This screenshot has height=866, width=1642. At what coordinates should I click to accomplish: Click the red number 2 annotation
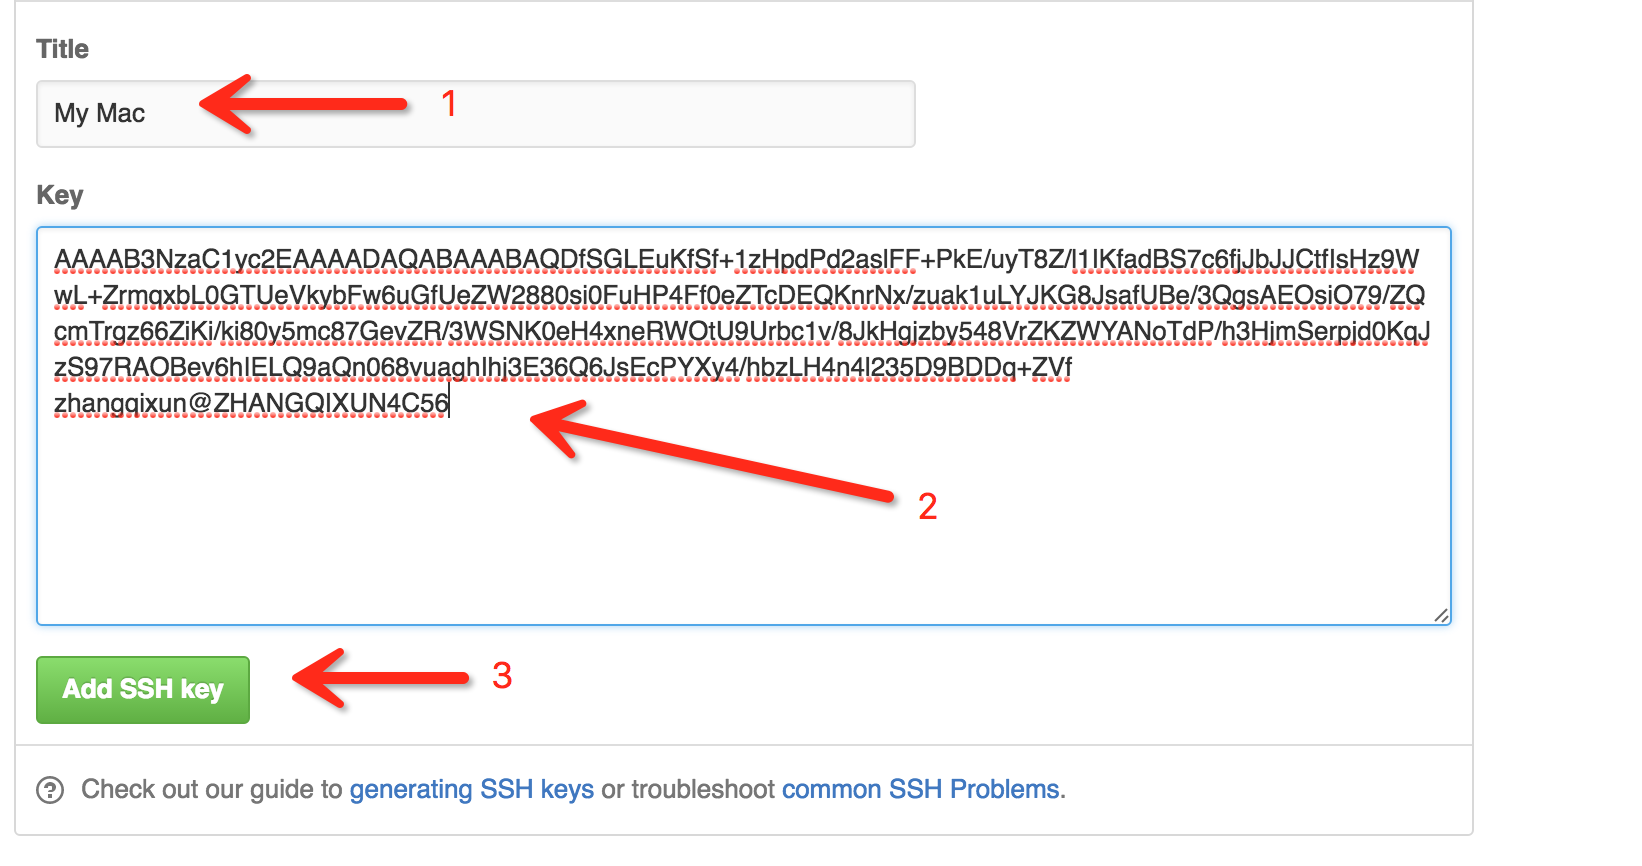[927, 506]
